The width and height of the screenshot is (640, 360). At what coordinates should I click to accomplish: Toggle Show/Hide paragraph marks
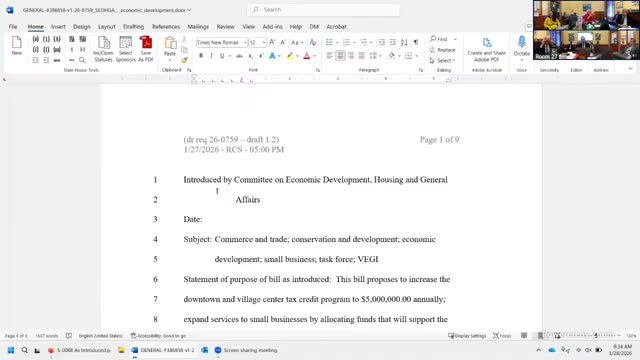pos(416,42)
